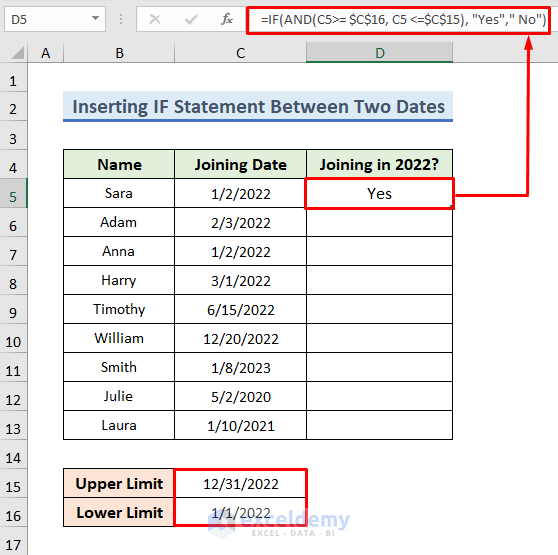Click the 'Lower Limit' label cell

click(x=119, y=513)
